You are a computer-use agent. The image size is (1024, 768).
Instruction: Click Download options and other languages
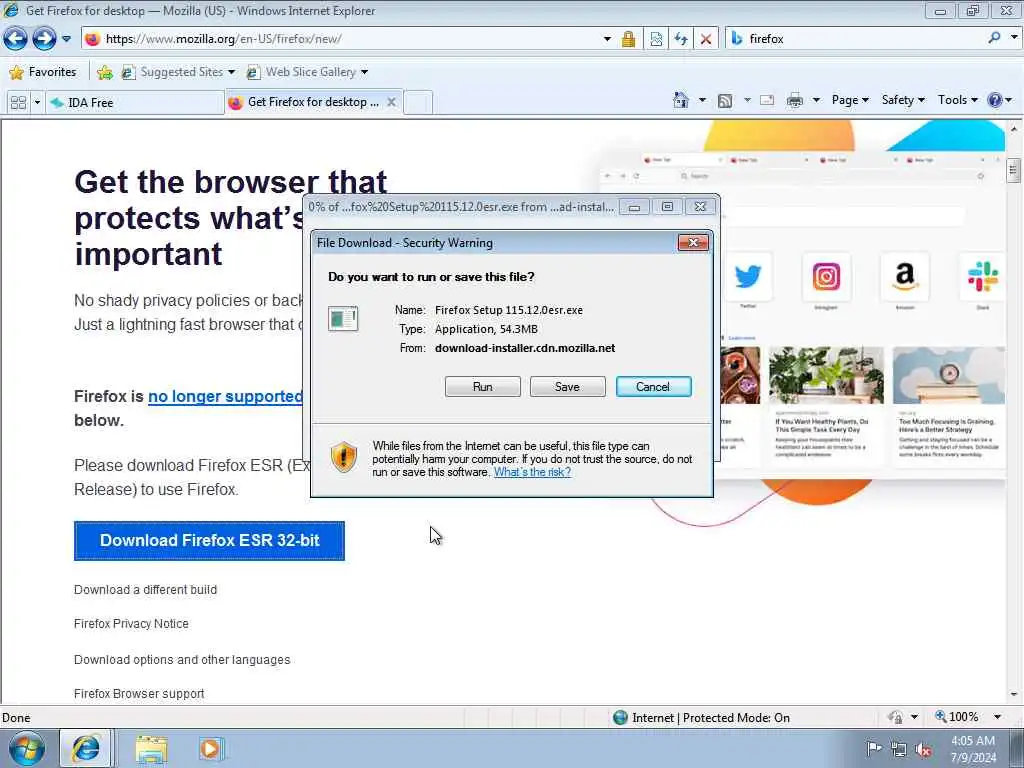pyautogui.click(x=182, y=660)
